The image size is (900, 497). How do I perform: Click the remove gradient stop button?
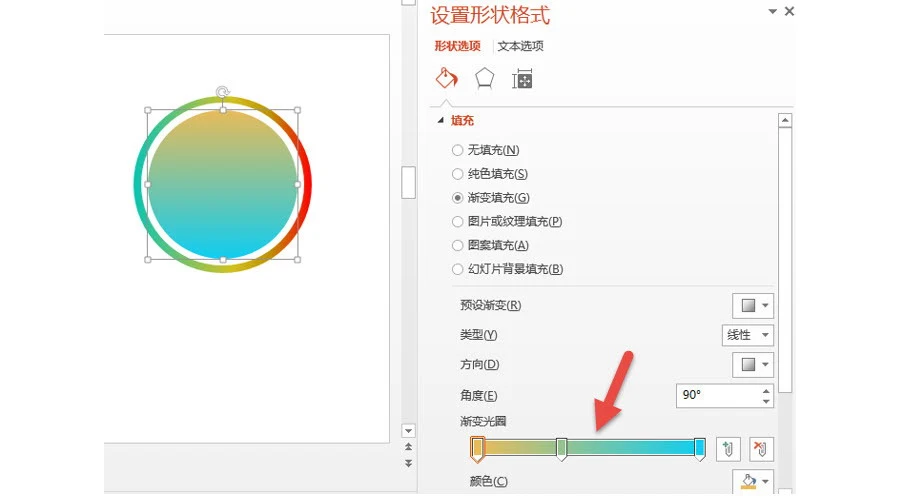[x=761, y=449]
